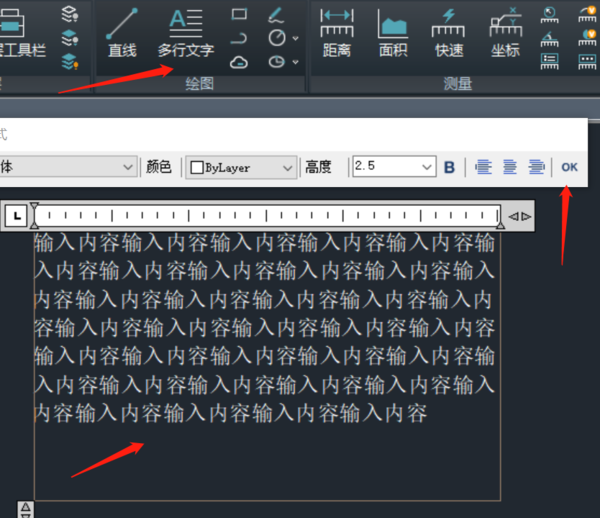Select the rectangle drawing tool
600x518 pixels.
coord(239,14)
